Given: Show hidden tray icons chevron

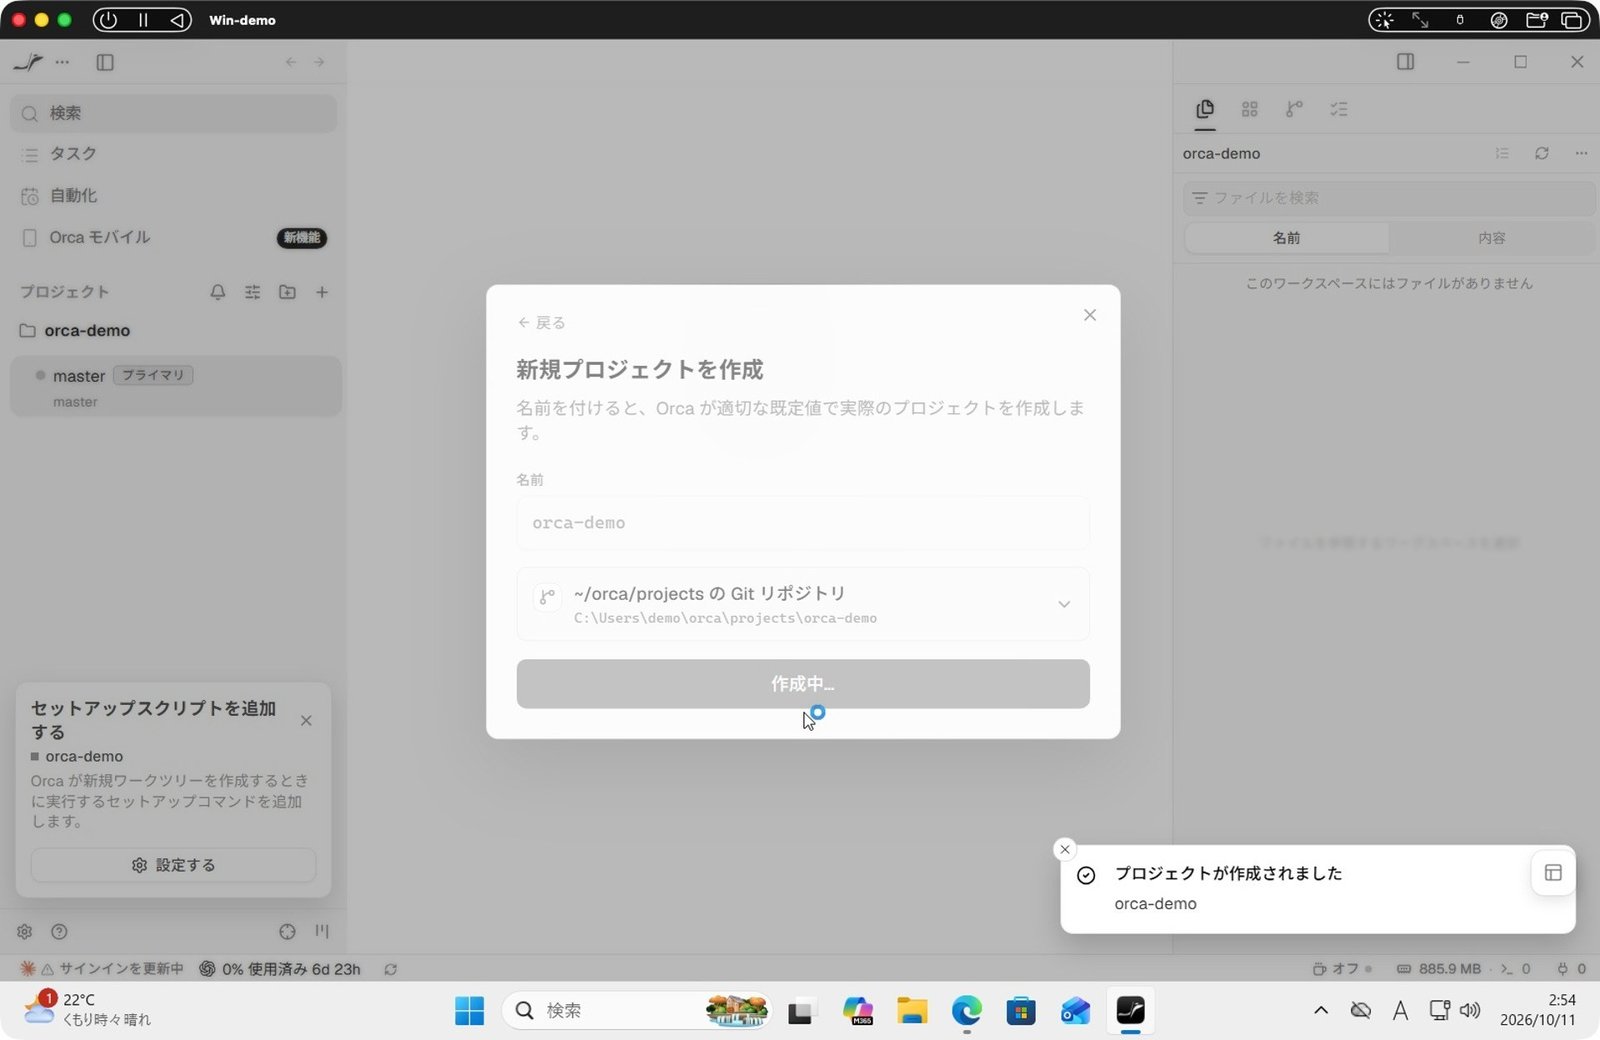Looking at the screenshot, I should pyautogui.click(x=1321, y=1011).
